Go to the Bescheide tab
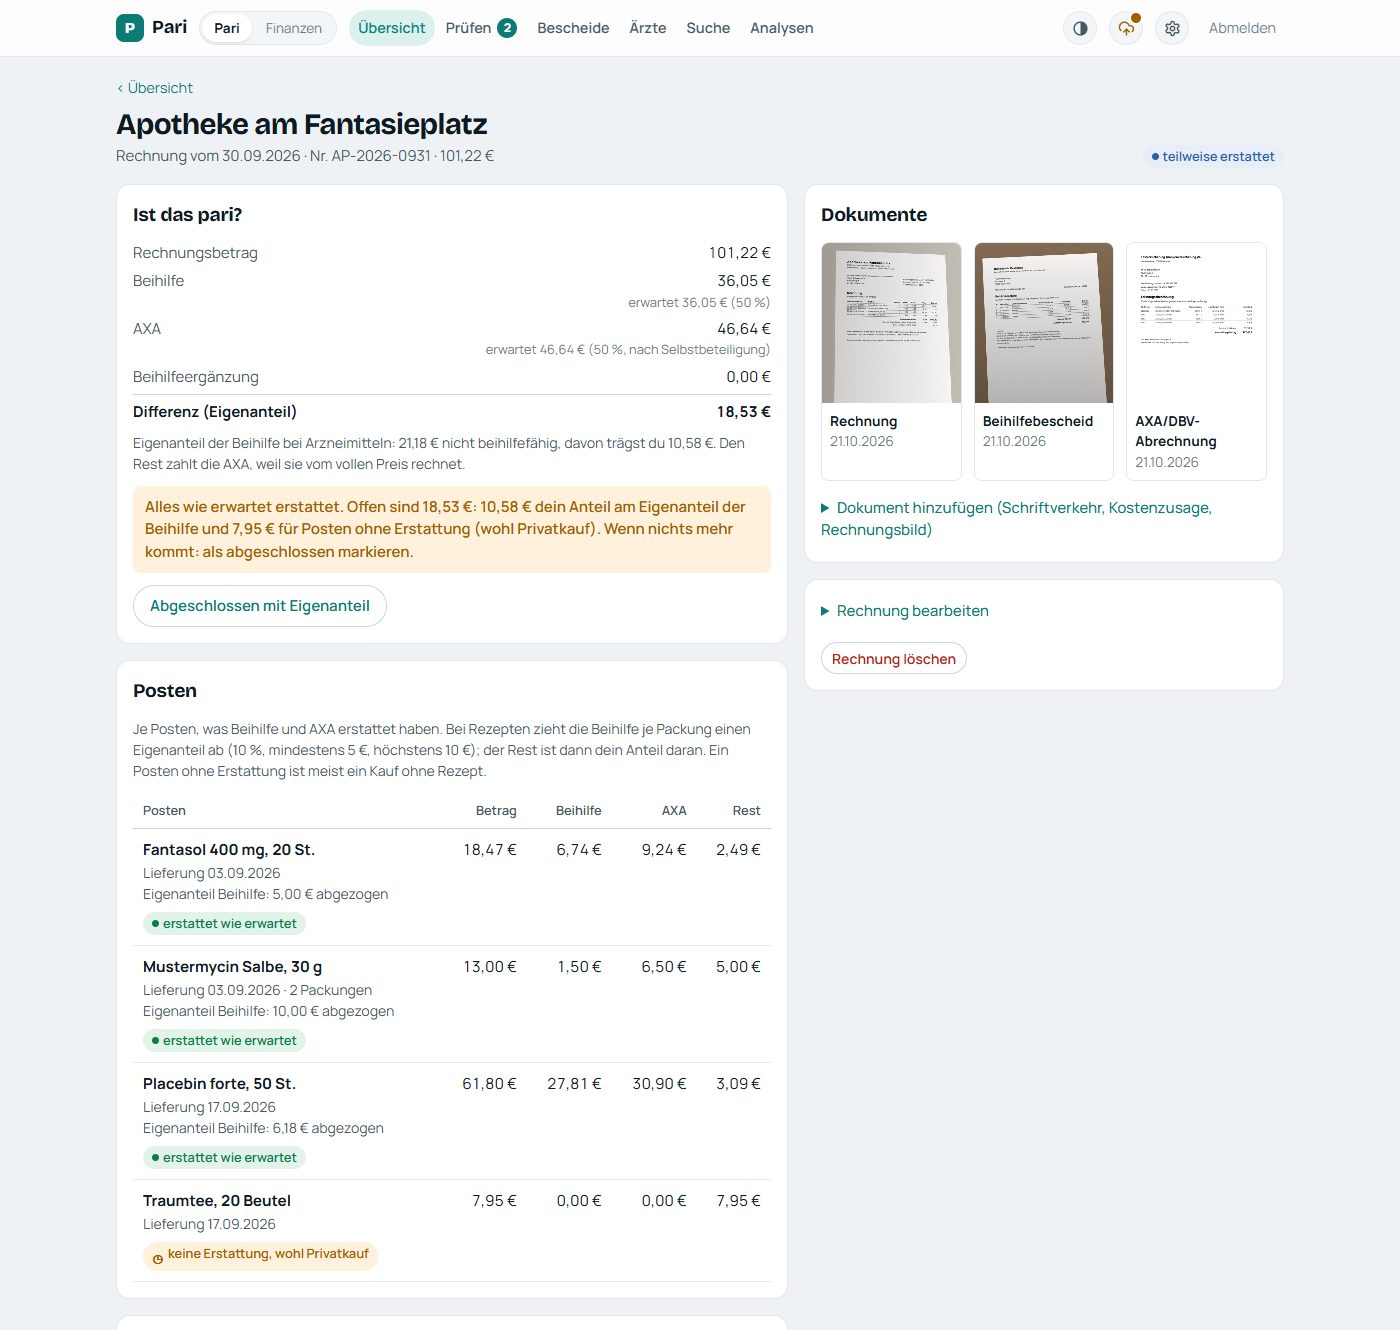 point(573,28)
